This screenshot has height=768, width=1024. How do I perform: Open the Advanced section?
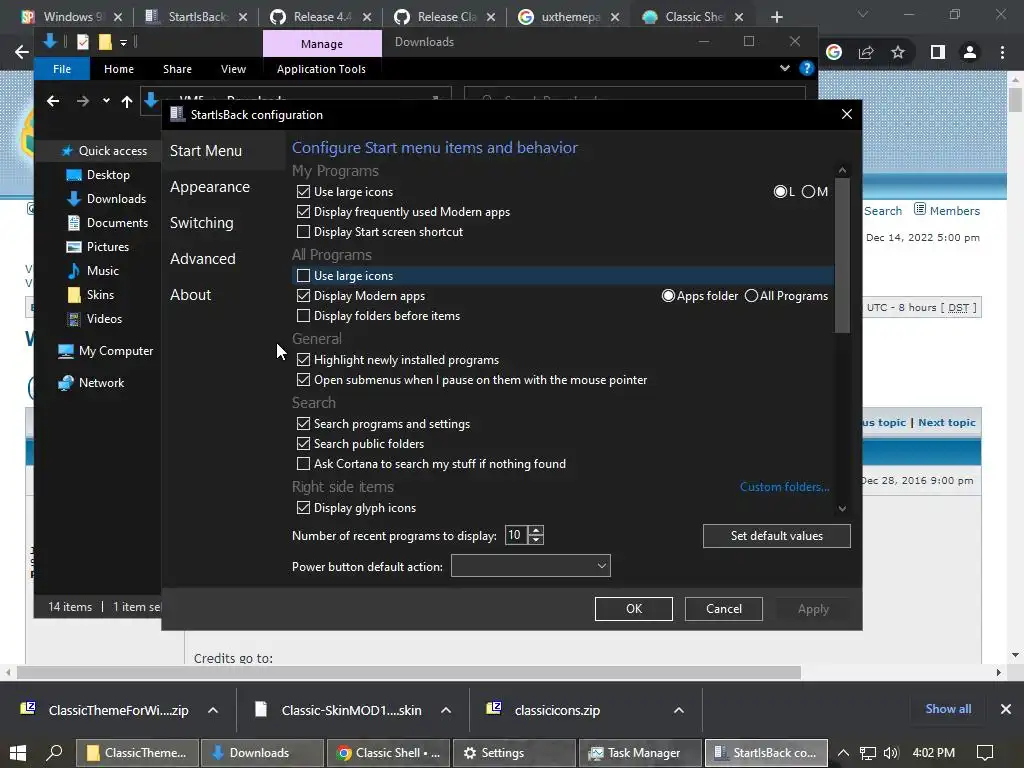click(x=202, y=259)
